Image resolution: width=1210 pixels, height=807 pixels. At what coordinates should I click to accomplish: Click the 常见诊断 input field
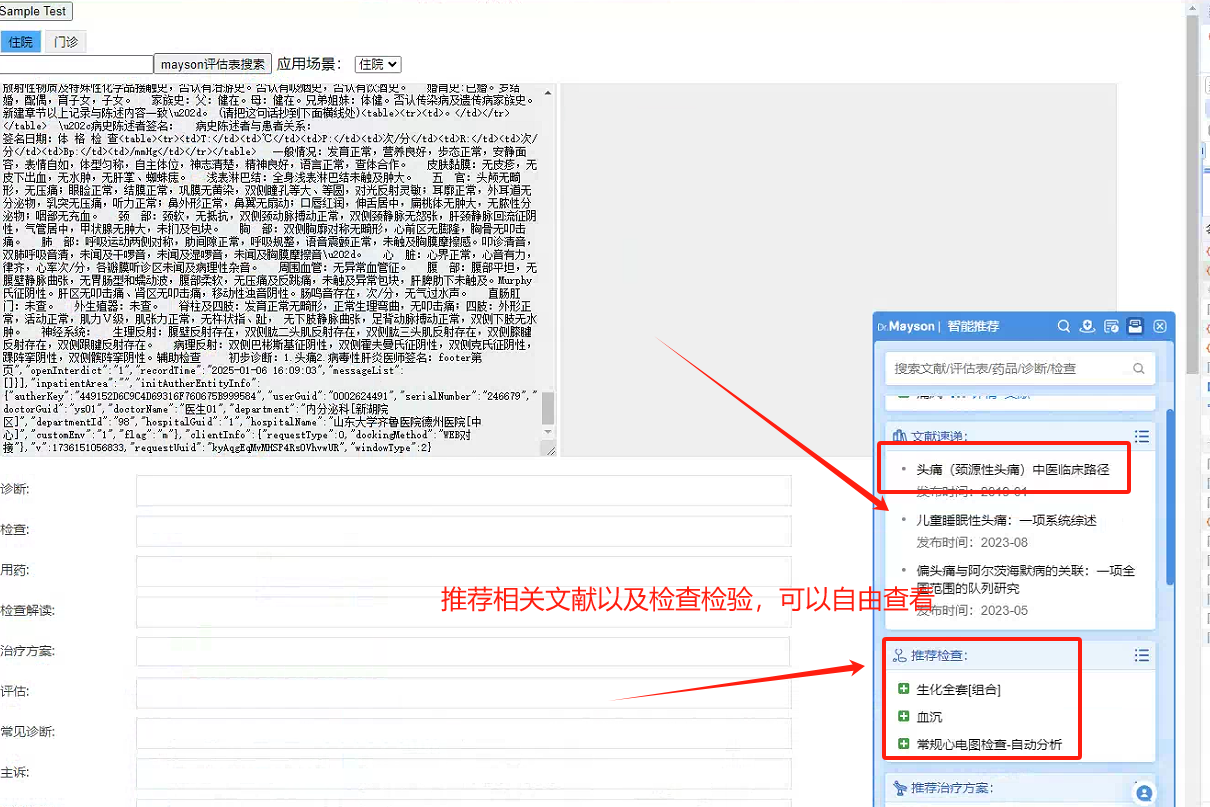(x=464, y=733)
